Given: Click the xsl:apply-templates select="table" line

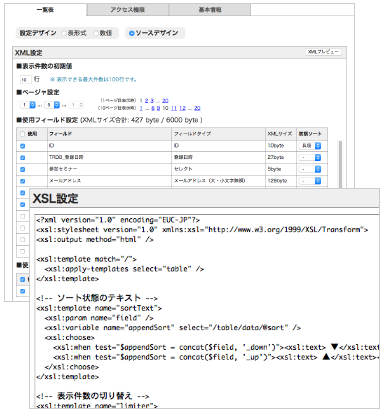Looking at the screenshot, I should tap(124, 269).
